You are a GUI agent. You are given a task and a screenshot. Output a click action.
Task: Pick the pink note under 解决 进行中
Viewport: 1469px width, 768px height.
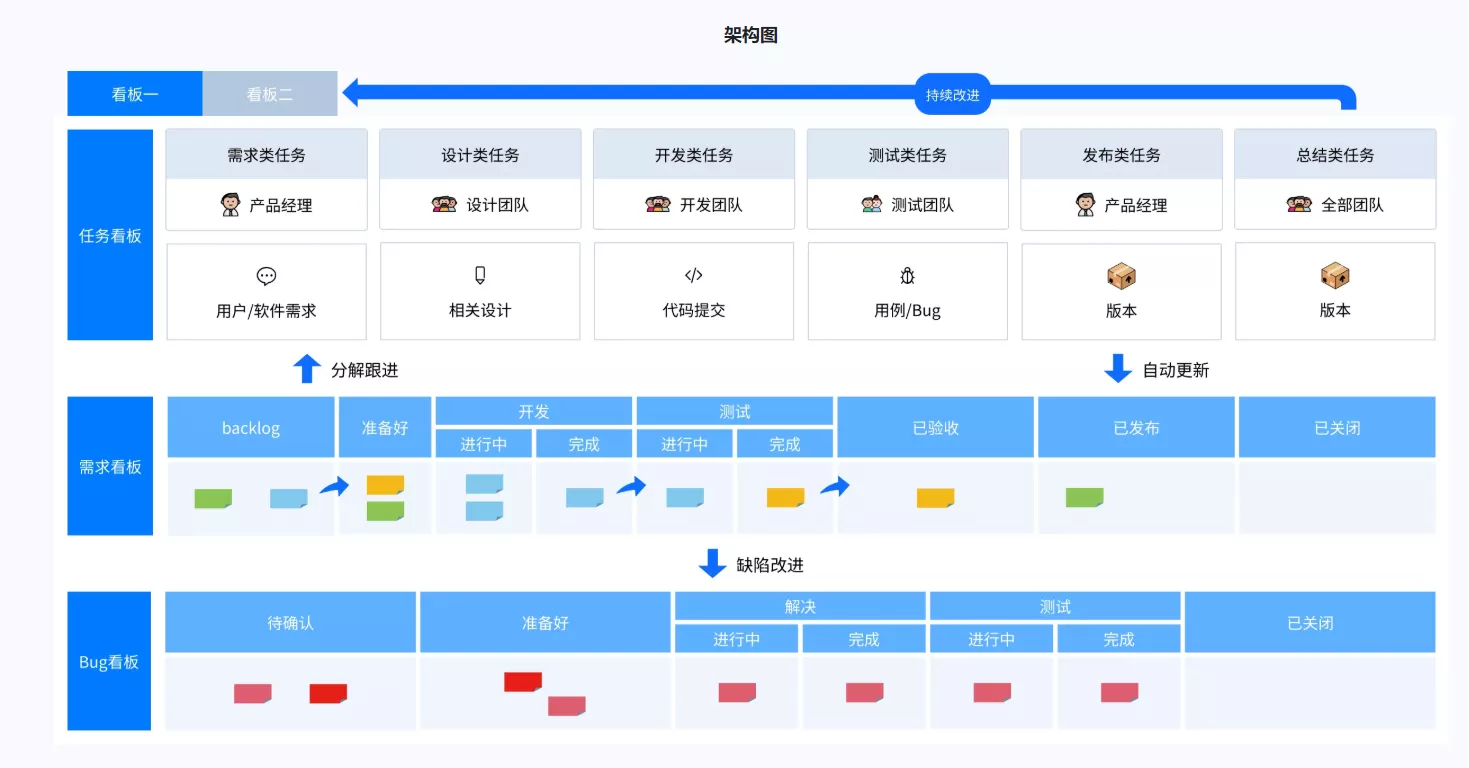(737, 692)
